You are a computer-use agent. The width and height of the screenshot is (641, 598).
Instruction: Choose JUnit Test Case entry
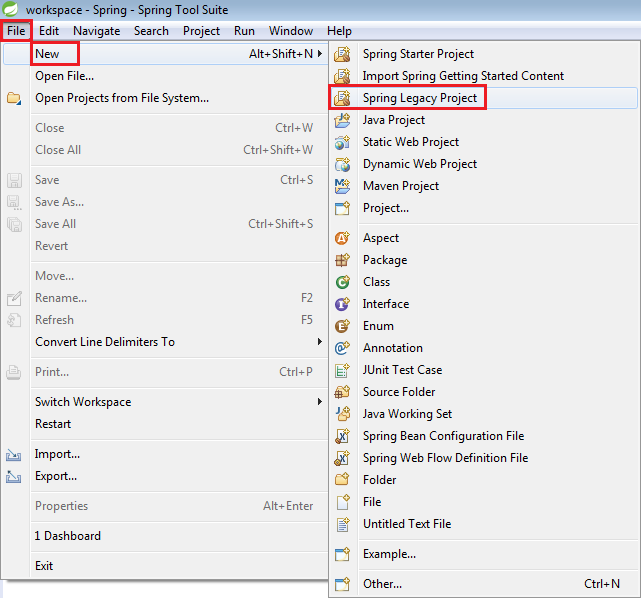tap(403, 370)
